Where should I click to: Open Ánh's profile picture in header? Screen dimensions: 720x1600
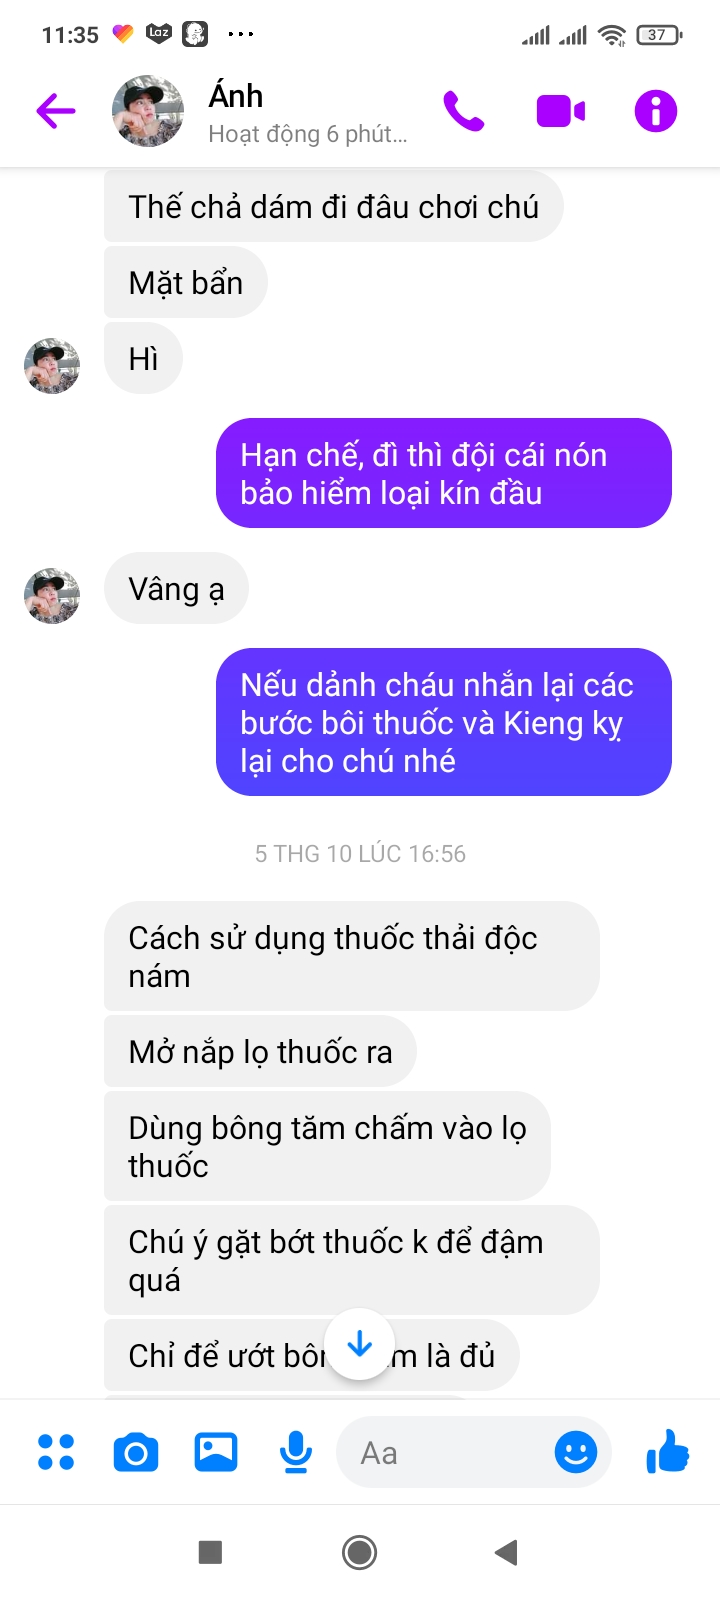[148, 111]
